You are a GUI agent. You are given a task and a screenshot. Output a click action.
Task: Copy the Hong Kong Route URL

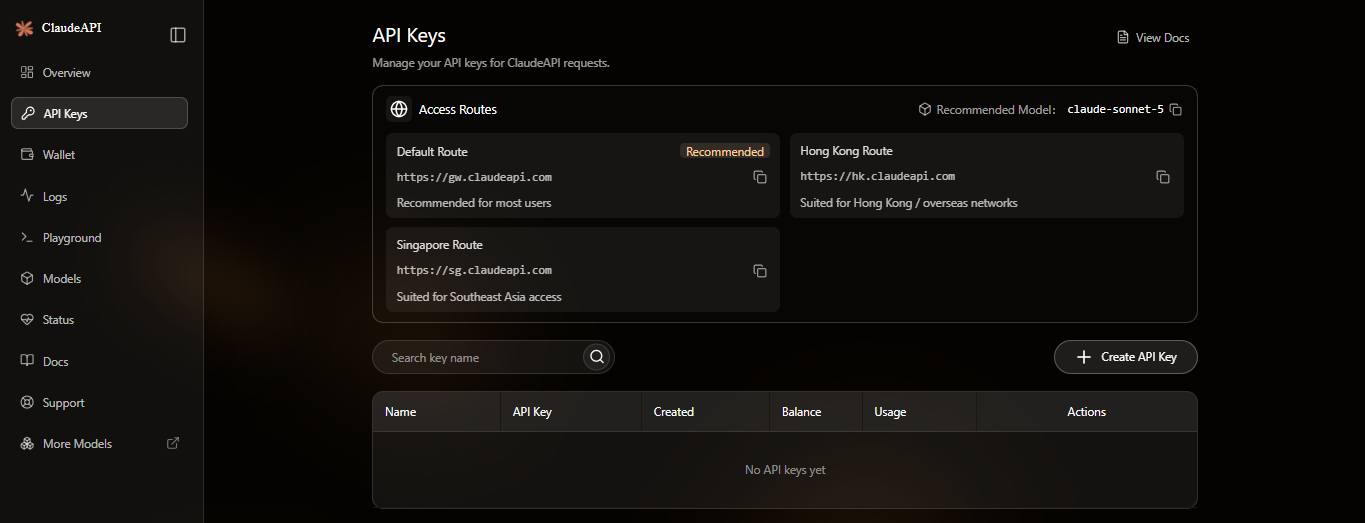[x=1163, y=177]
